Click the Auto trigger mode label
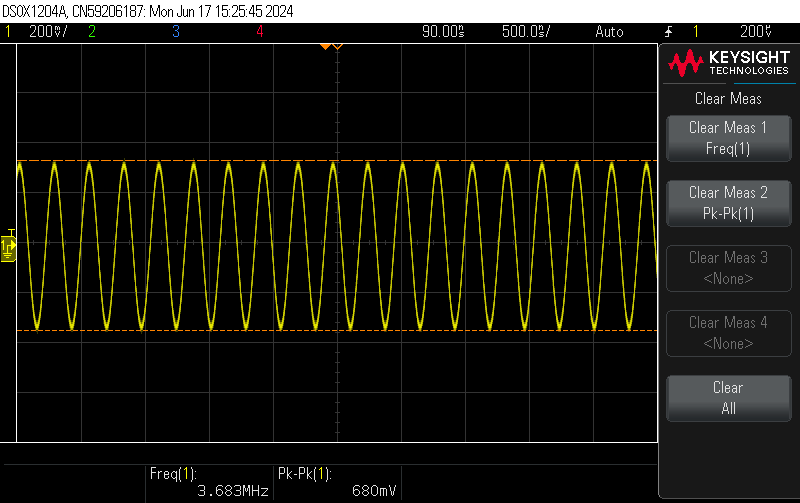800x503 pixels. pyautogui.click(x=609, y=32)
